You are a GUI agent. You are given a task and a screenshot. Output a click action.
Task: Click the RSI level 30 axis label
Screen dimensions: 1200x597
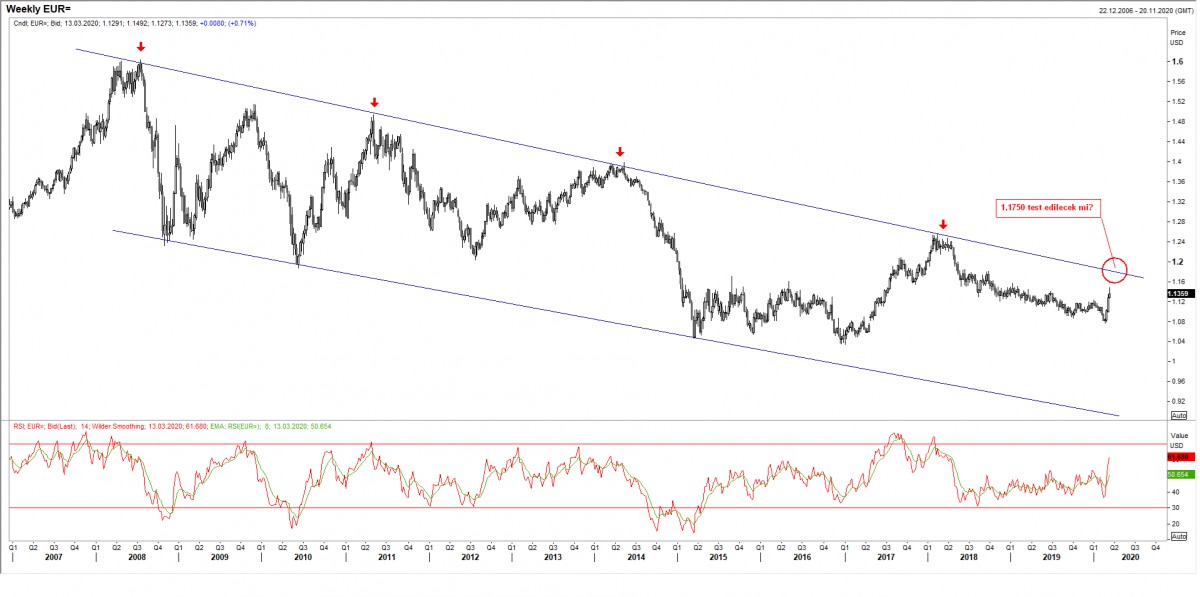[1175, 508]
